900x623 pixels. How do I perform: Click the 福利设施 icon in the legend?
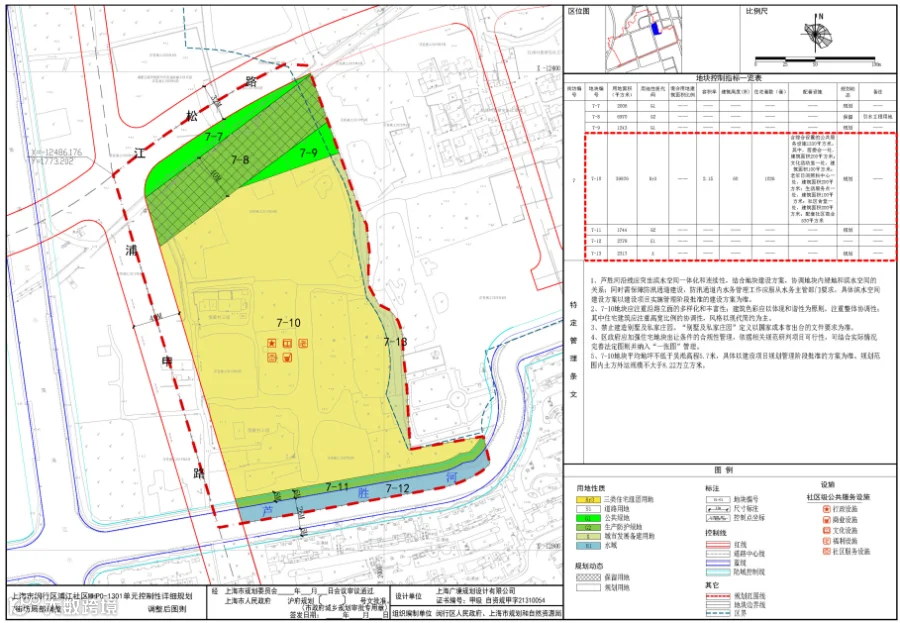[827, 541]
